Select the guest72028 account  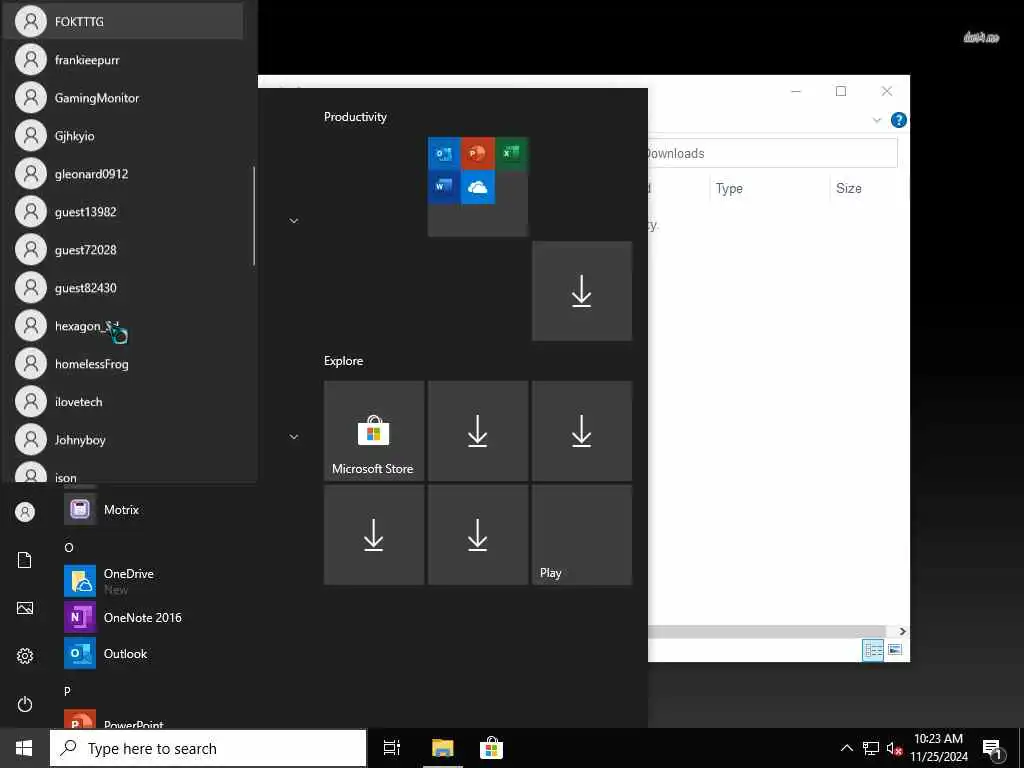[123, 249]
